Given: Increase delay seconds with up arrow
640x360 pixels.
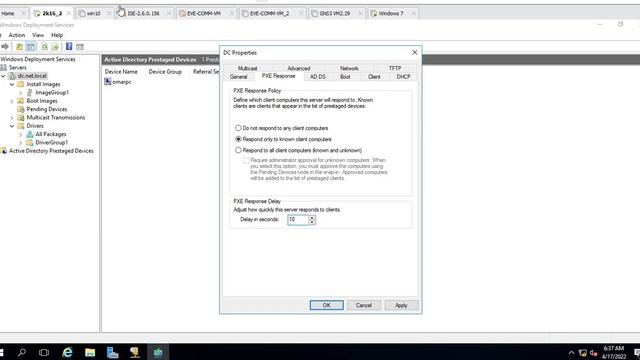Looking at the screenshot, I should 312,217.
